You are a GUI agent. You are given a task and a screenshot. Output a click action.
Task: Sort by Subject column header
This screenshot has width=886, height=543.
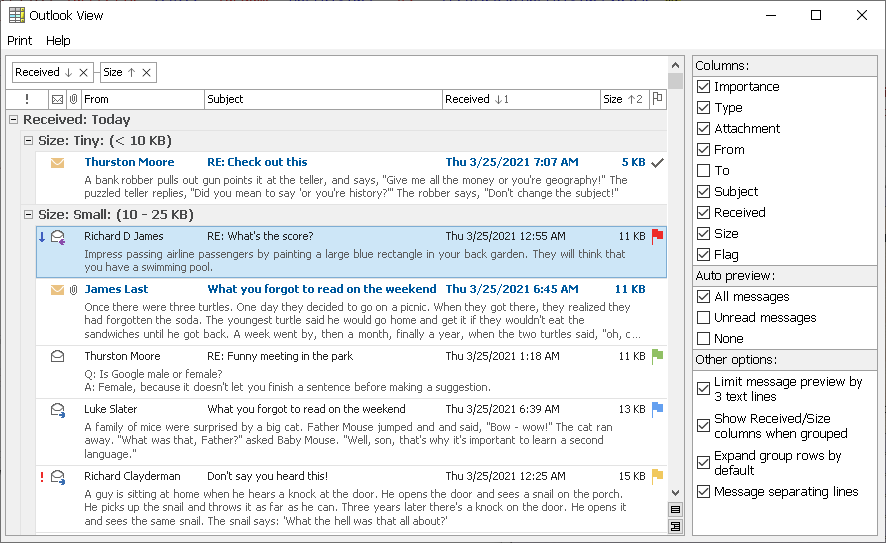323,99
